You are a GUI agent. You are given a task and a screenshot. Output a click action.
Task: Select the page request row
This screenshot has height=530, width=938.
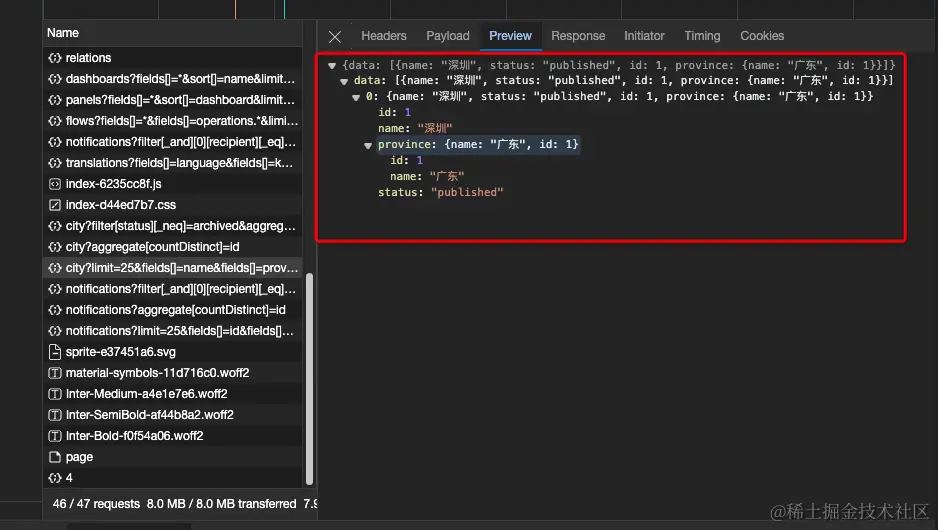pos(173,457)
